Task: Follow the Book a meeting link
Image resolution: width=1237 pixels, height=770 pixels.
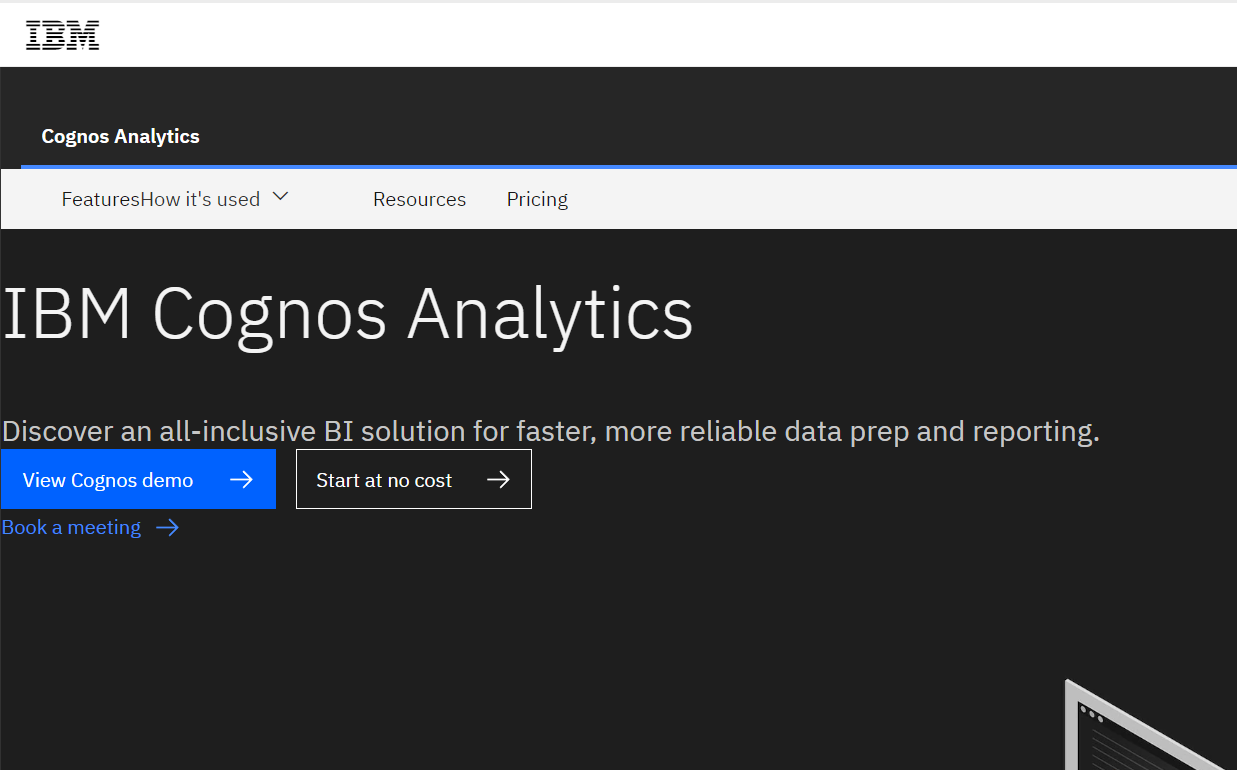Action: point(71,527)
